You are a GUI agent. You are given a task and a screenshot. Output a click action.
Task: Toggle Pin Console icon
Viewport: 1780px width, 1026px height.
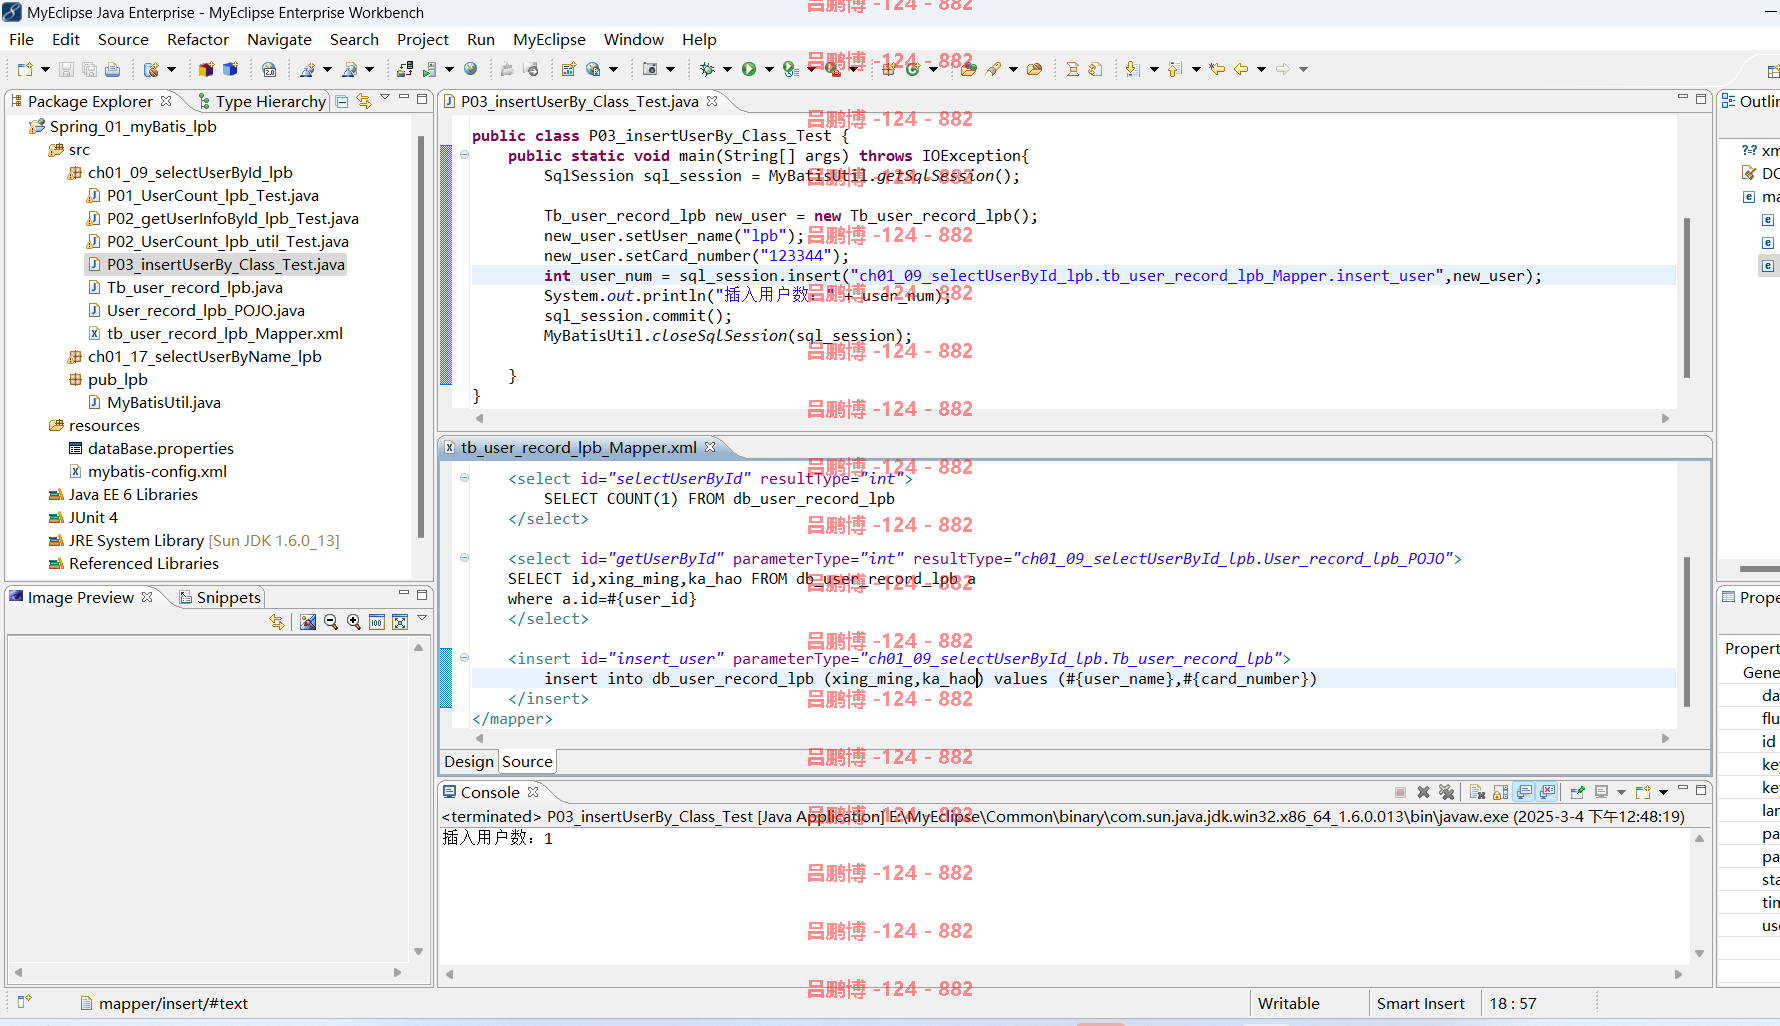tap(1578, 792)
